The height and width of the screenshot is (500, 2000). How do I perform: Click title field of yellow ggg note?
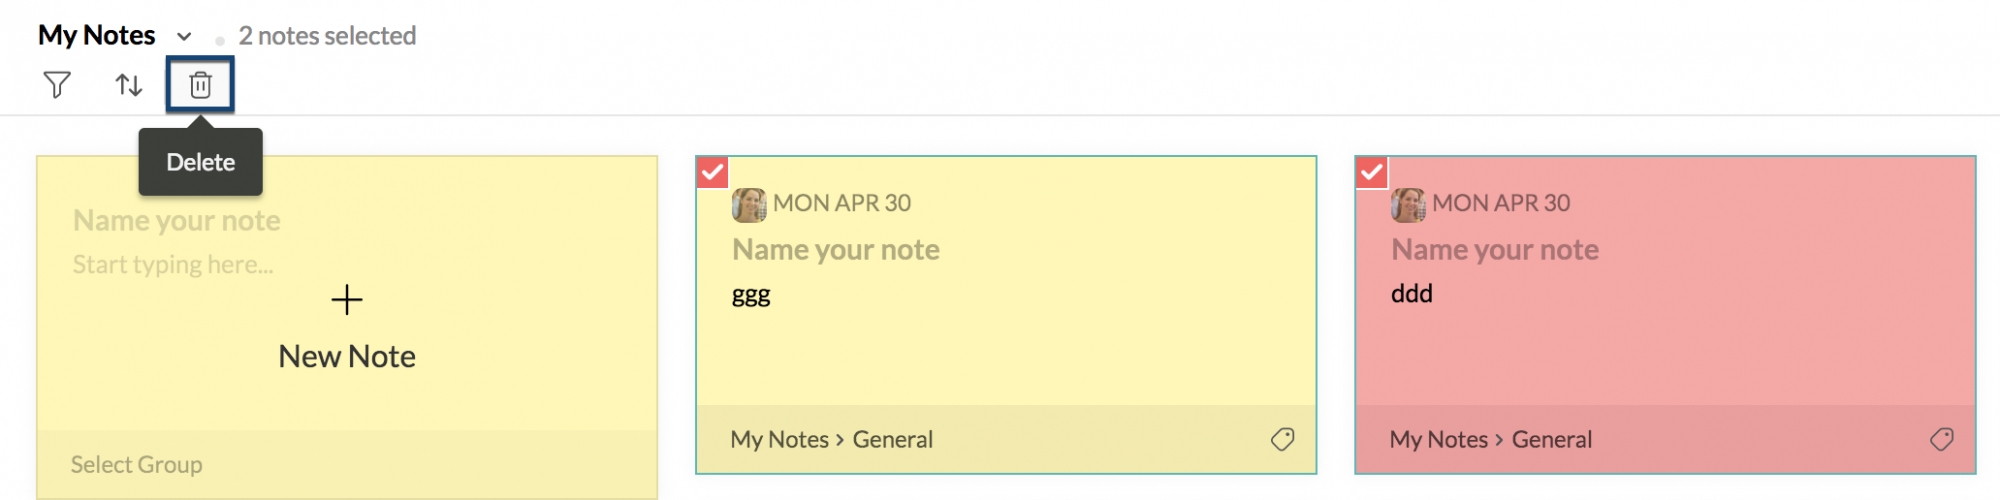835,249
